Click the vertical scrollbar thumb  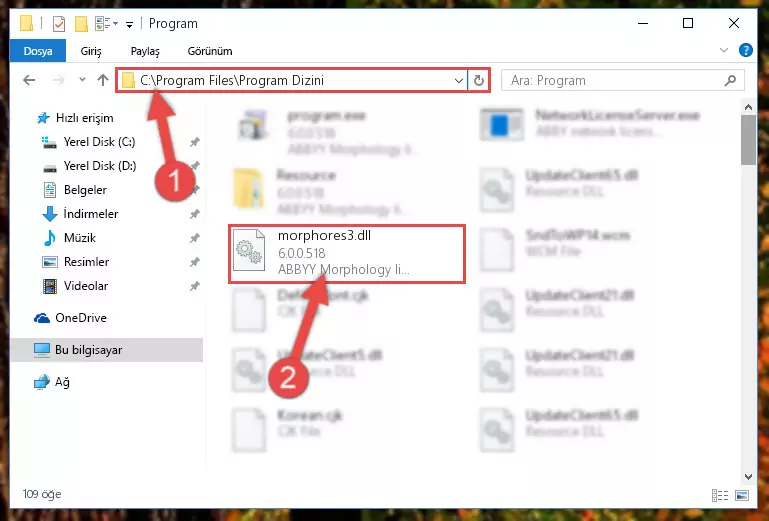pos(748,140)
